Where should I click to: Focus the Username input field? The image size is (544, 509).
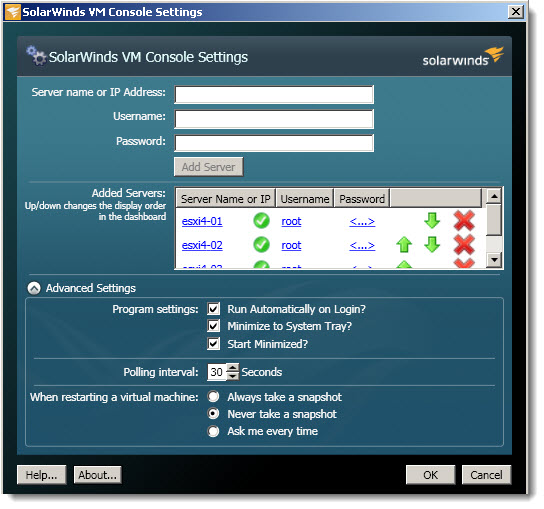click(x=274, y=119)
